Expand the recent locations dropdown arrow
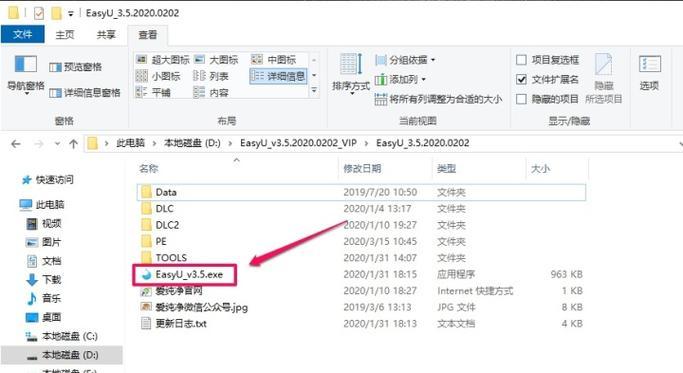The image size is (683, 373). click(x=57, y=143)
